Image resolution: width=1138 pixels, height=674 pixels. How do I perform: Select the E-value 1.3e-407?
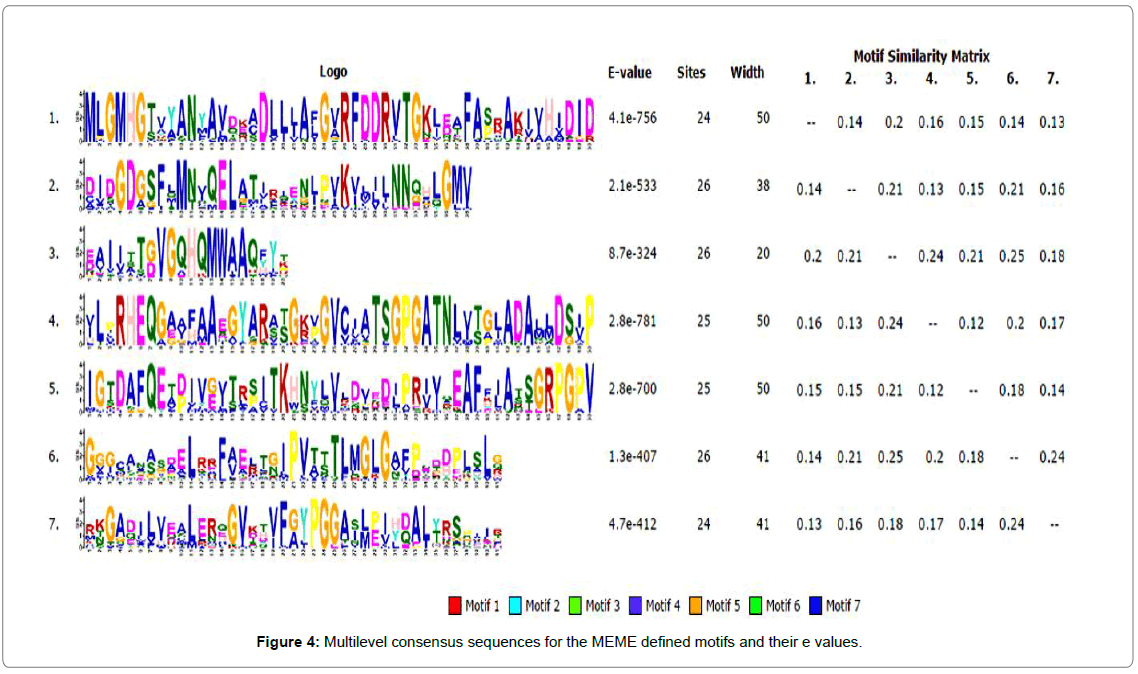coord(633,457)
